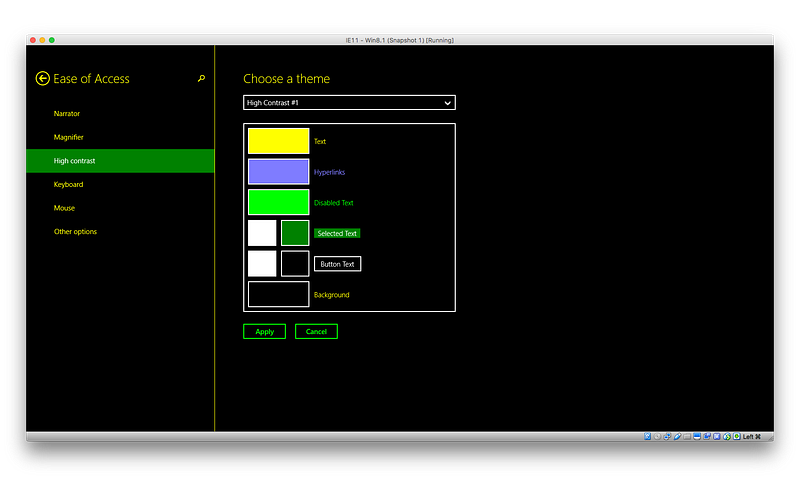Click VirtualBox network status icon
Viewport: 800px width, 479px height.
click(667, 437)
